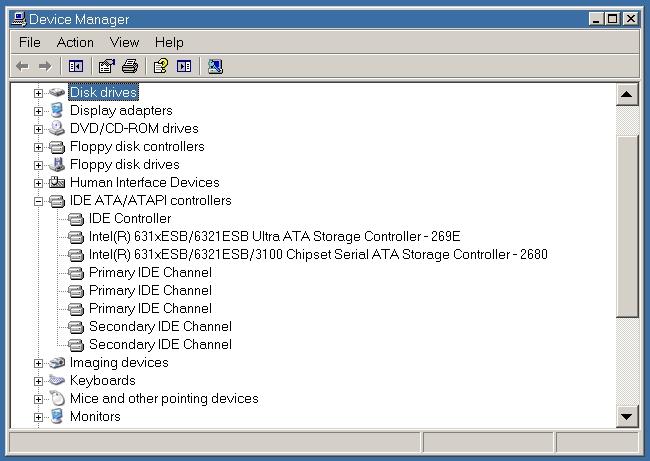The height and width of the screenshot is (461, 650).
Task: Click the IDE ATA/ATAPI controllers category icon
Action: (x=57, y=201)
